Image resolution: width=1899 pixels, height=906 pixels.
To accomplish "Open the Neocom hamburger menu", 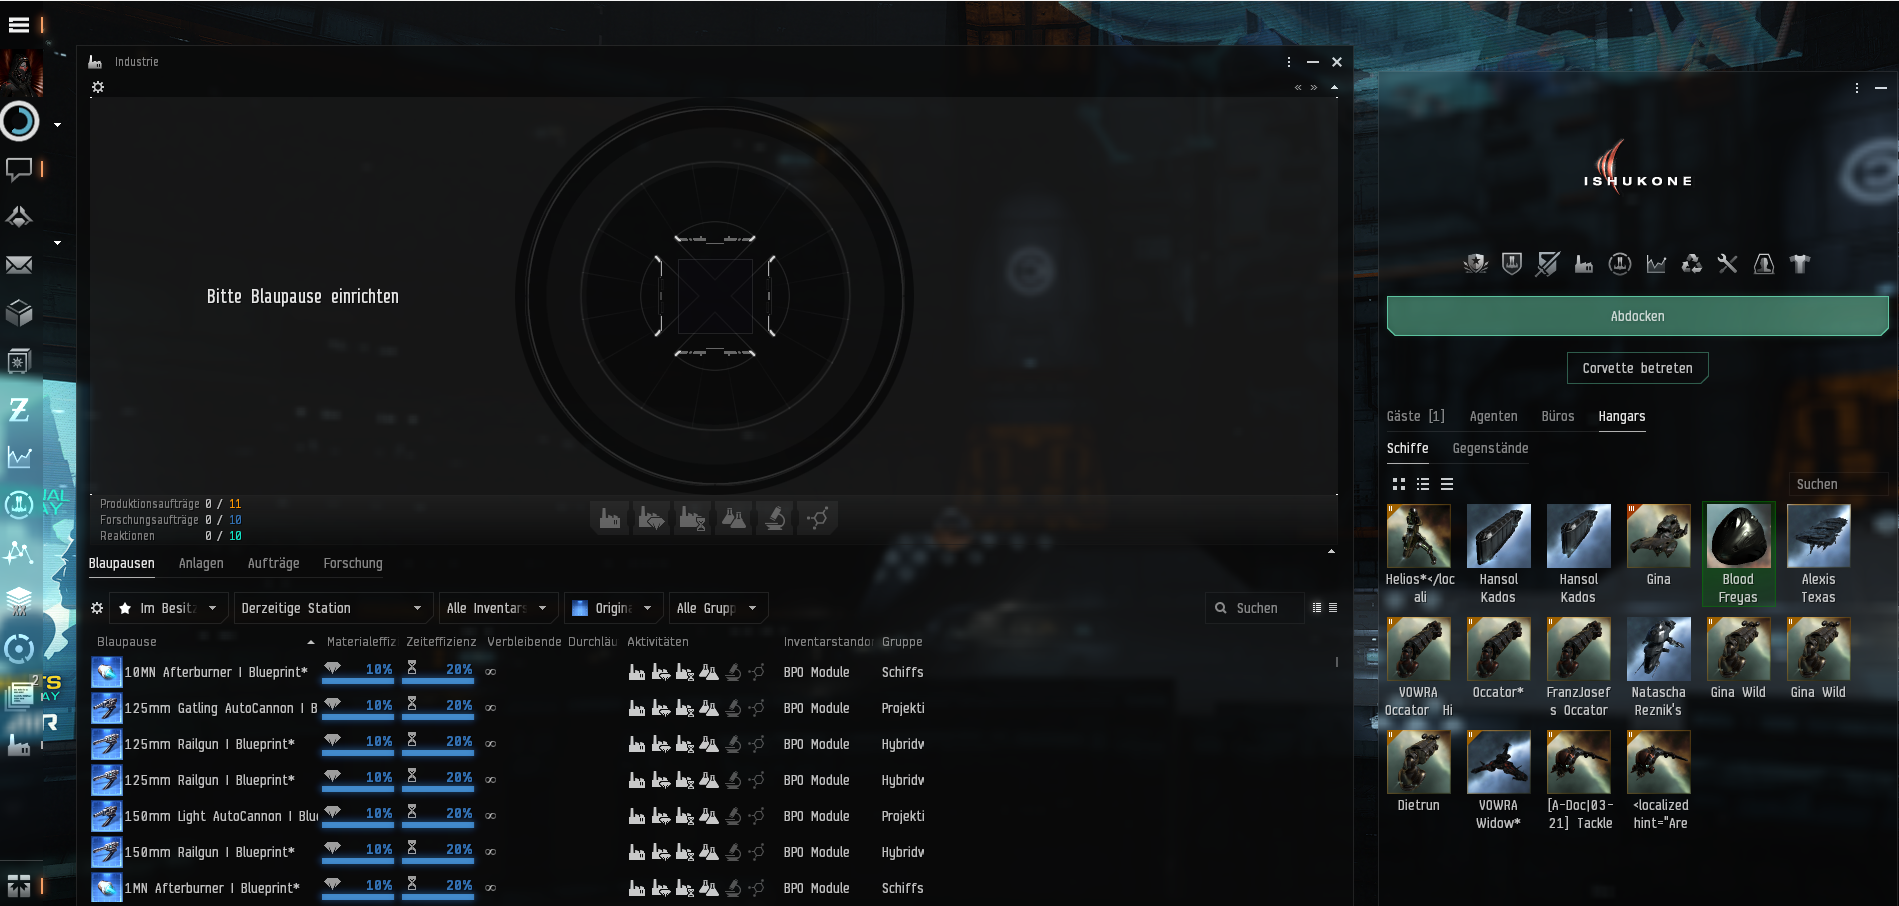I will click(x=19, y=25).
